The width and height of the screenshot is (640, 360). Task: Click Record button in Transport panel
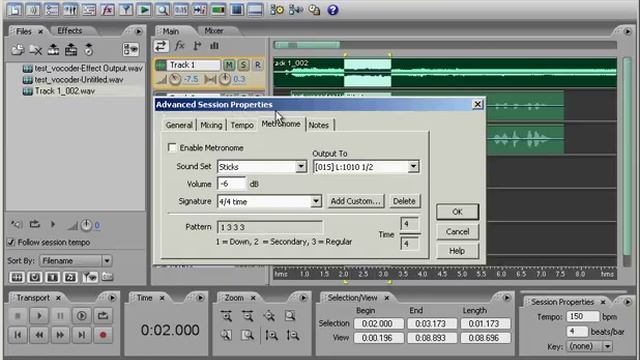[103, 335]
